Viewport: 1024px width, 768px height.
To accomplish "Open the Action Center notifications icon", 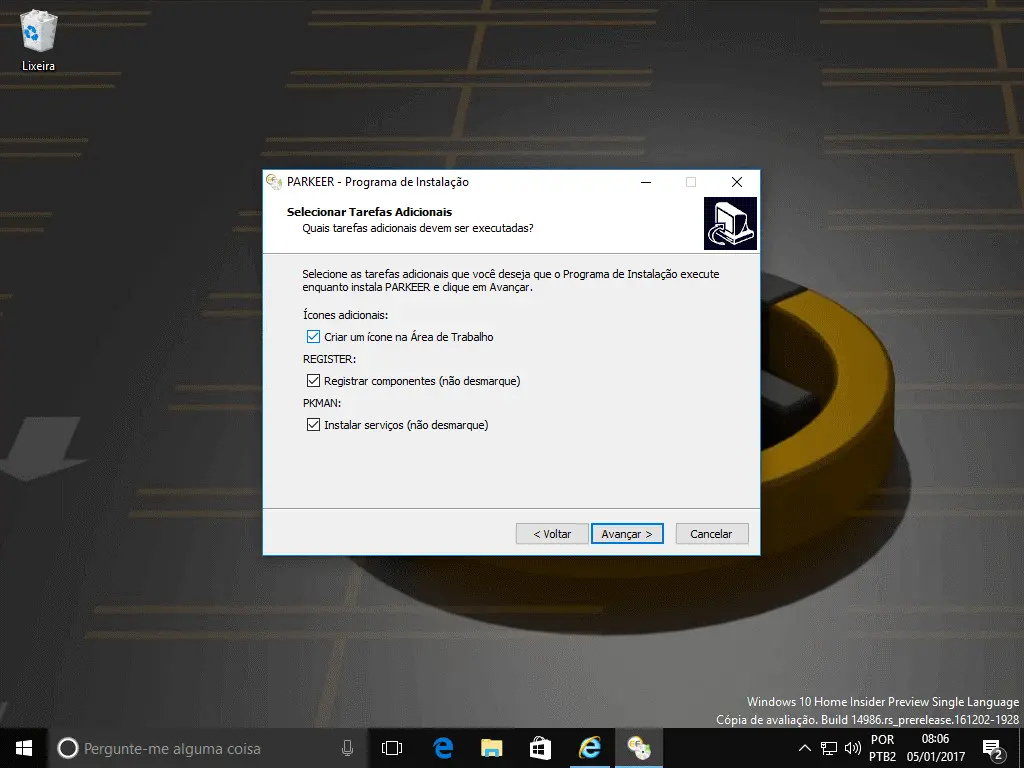I will [993, 748].
